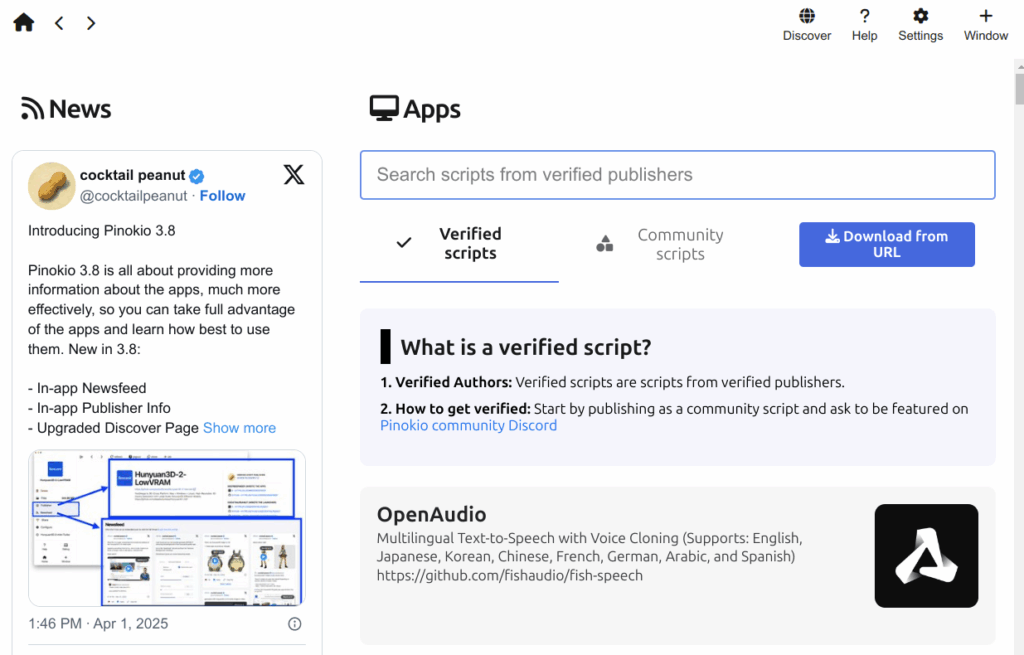Switch to the Verified scripts tab
The height and width of the screenshot is (655, 1024).
tap(459, 244)
